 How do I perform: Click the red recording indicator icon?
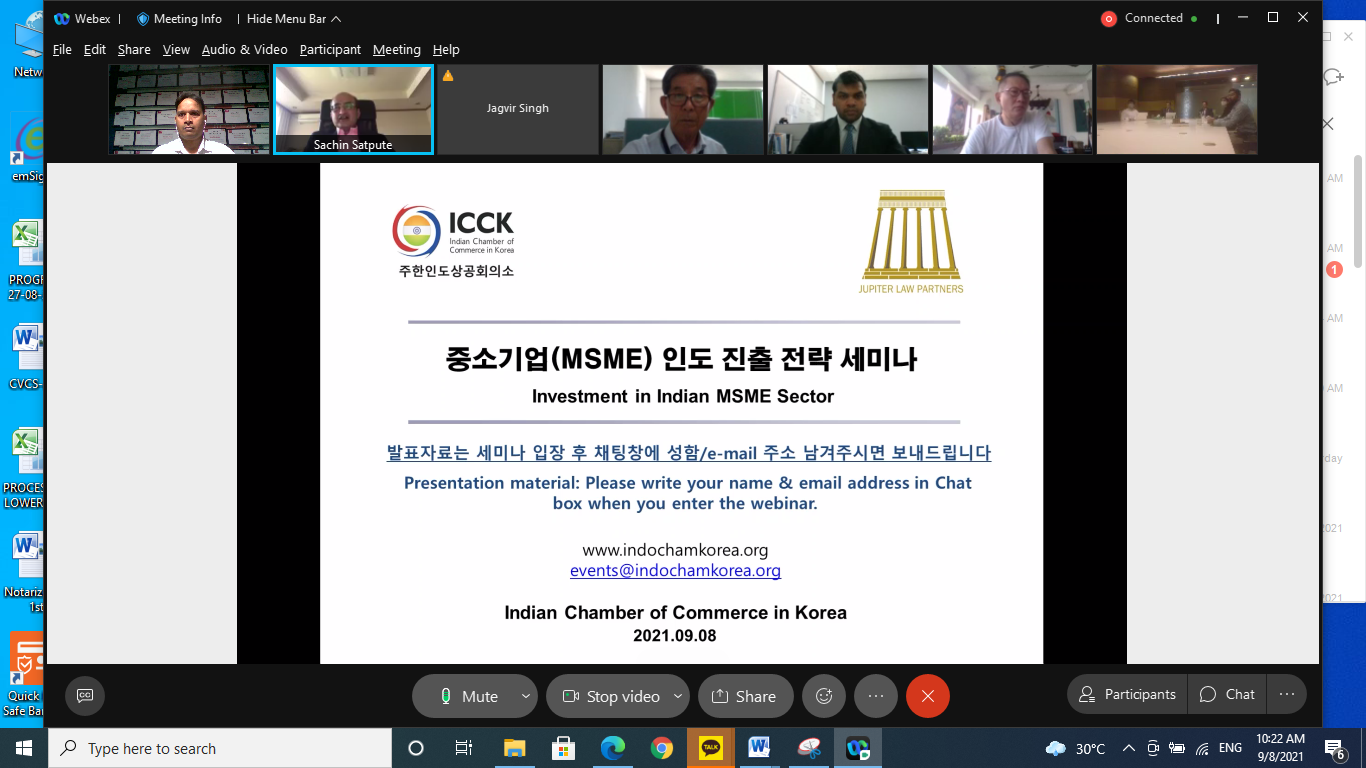[1108, 18]
